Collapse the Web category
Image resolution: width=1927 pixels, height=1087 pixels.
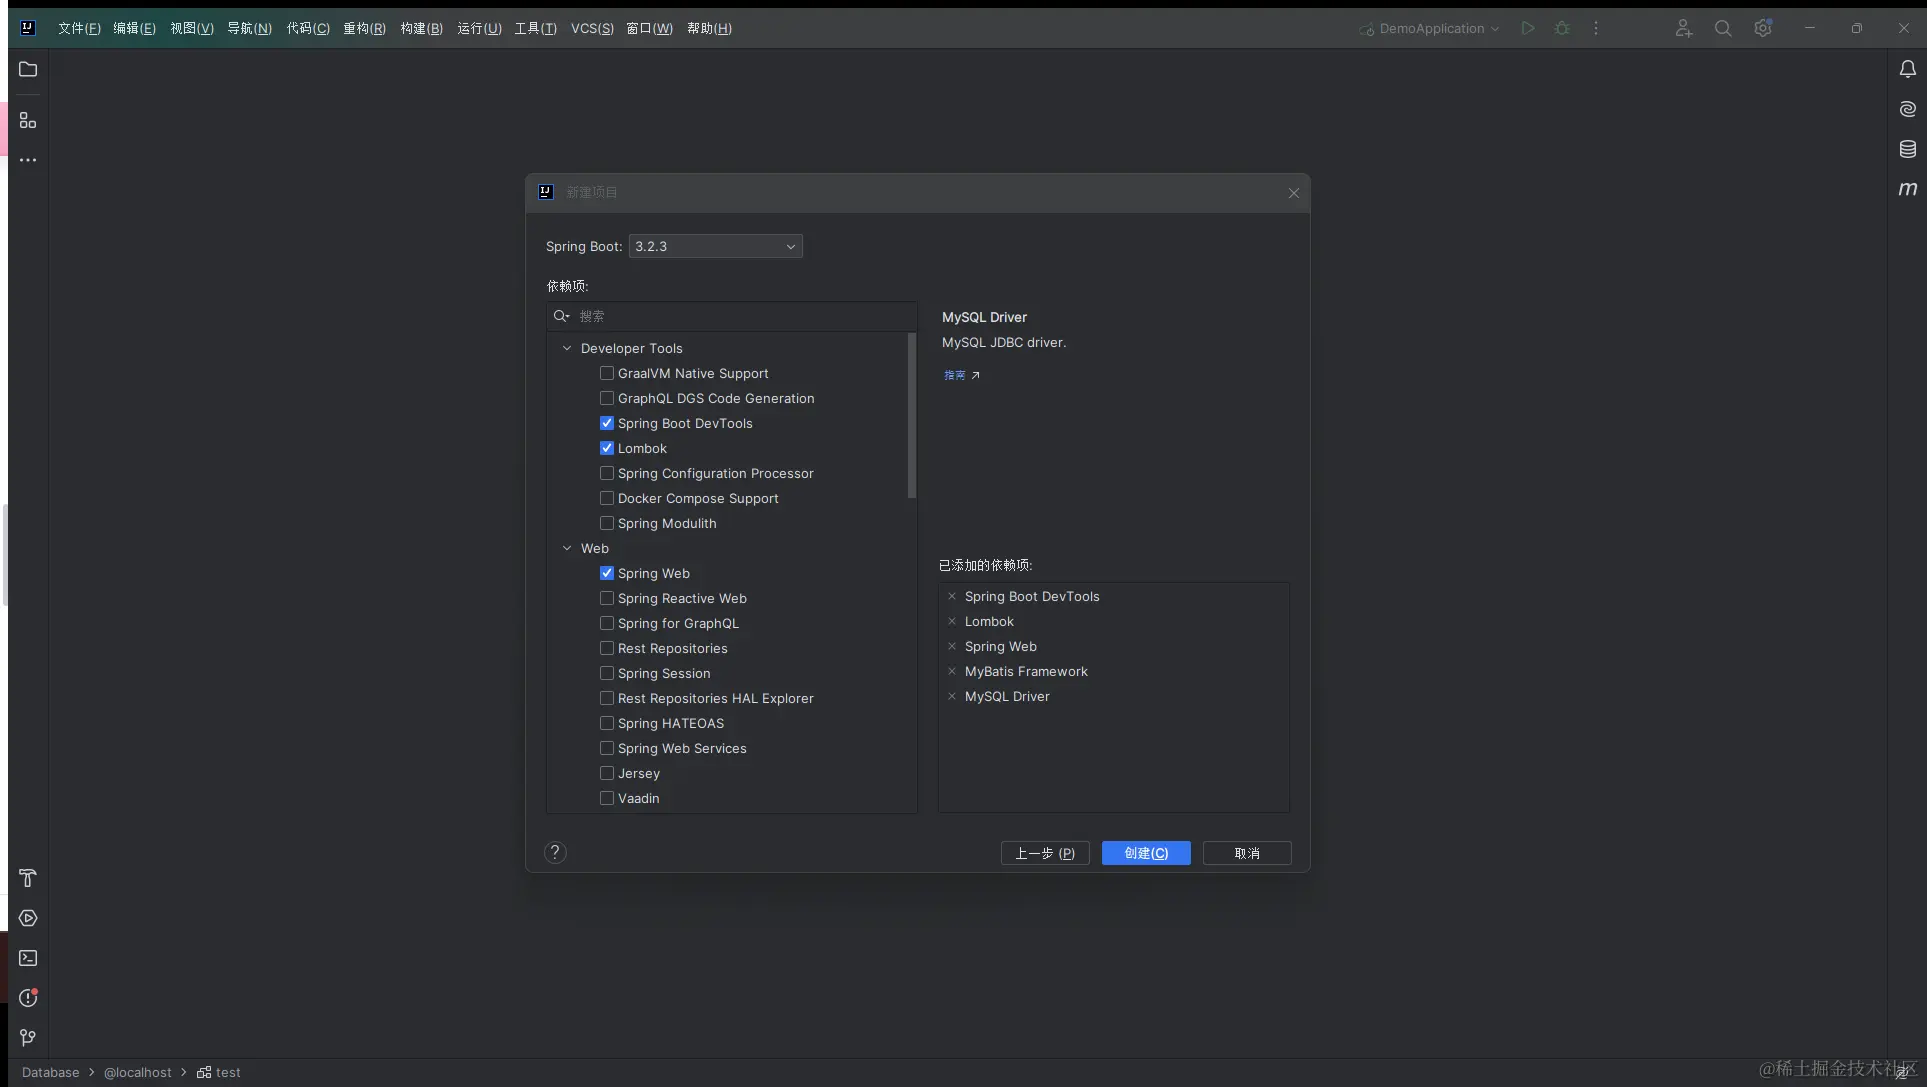[567, 548]
